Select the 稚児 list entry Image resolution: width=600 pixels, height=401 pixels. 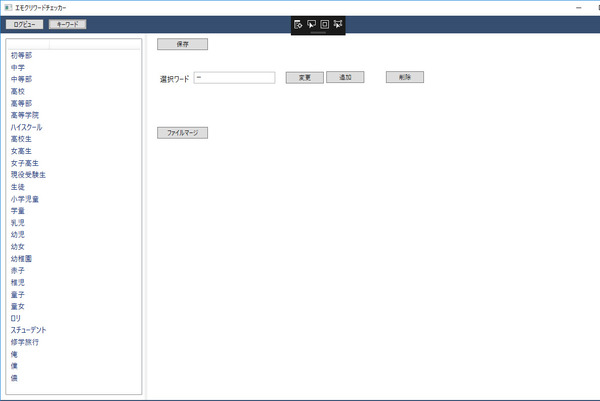pos(18,283)
